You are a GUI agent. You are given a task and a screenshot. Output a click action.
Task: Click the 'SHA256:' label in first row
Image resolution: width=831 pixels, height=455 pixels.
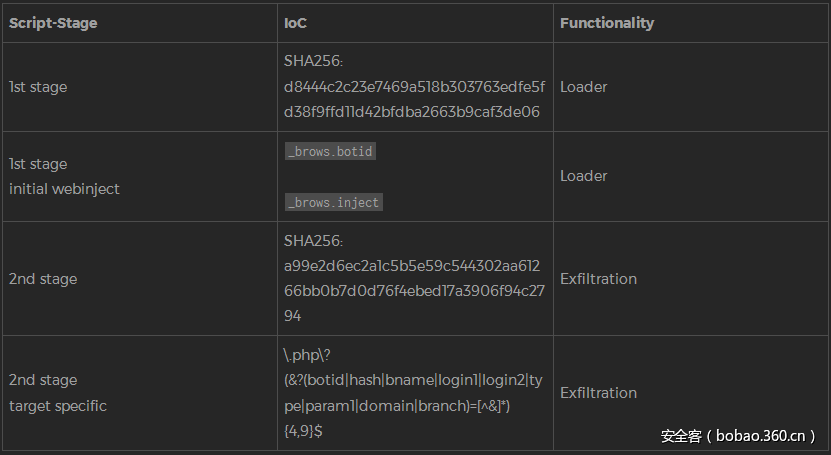coord(313,62)
